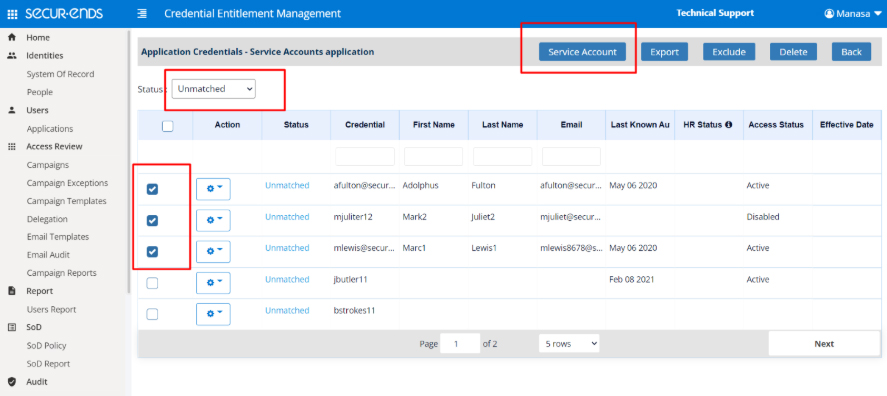The height and width of the screenshot is (396, 887).
Task: Open action gear menu for afulton
Action: (213, 189)
